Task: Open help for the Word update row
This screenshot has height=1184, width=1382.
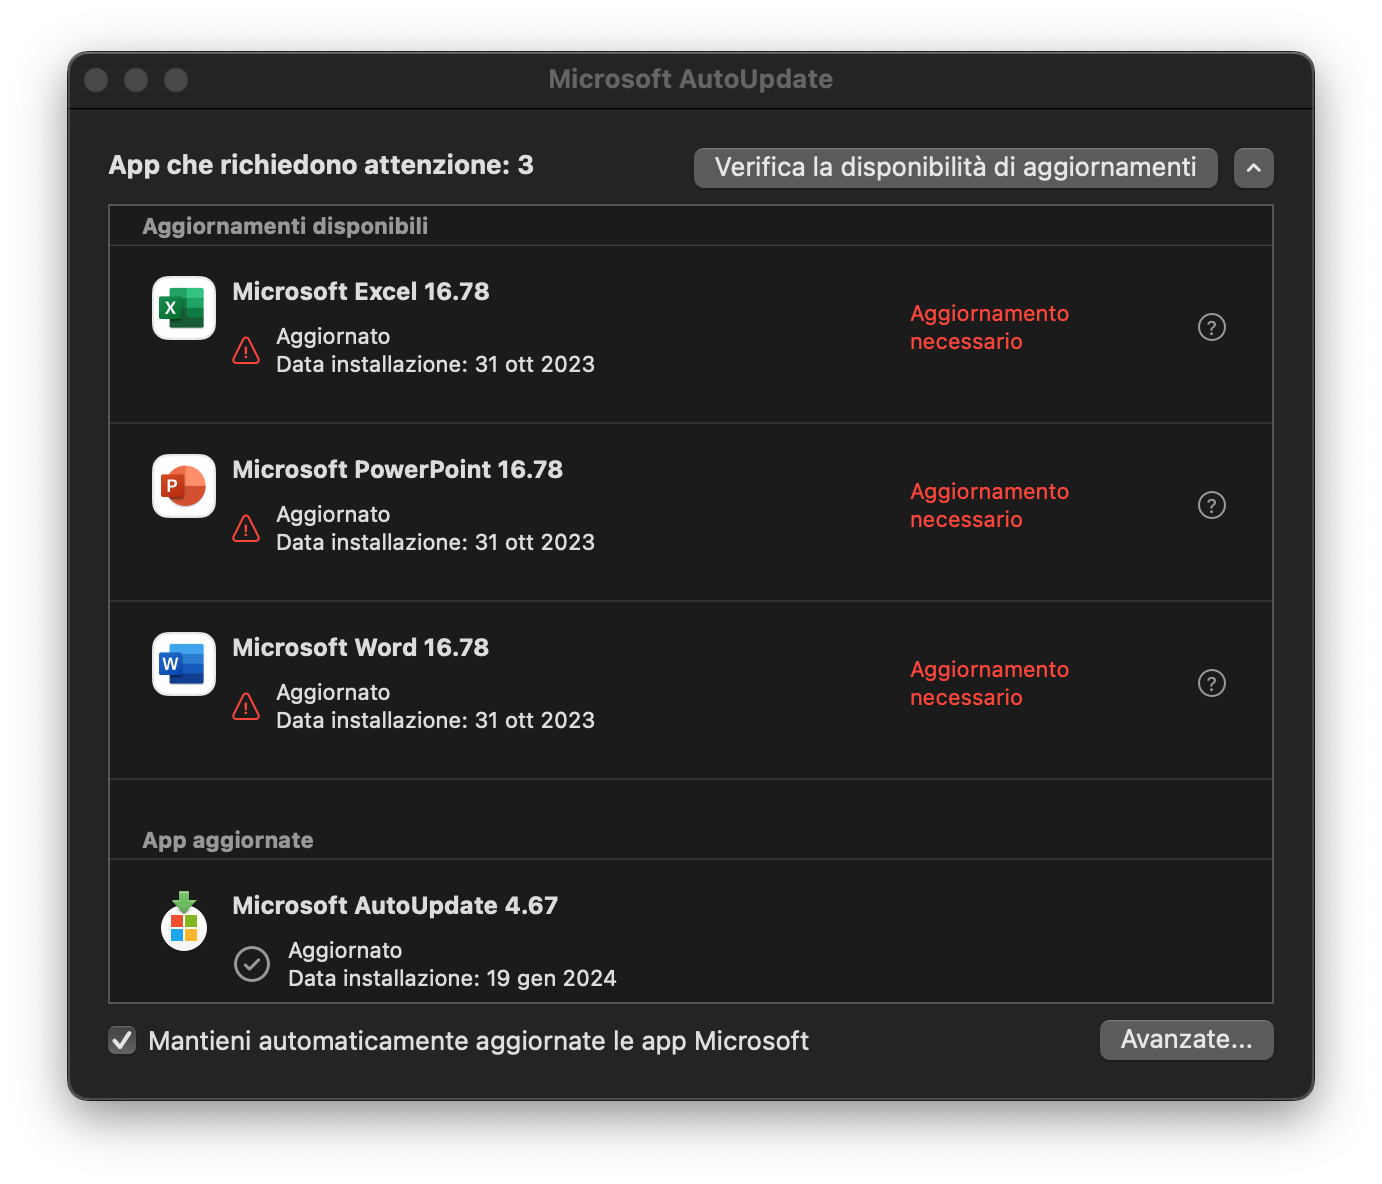Action: (1212, 683)
